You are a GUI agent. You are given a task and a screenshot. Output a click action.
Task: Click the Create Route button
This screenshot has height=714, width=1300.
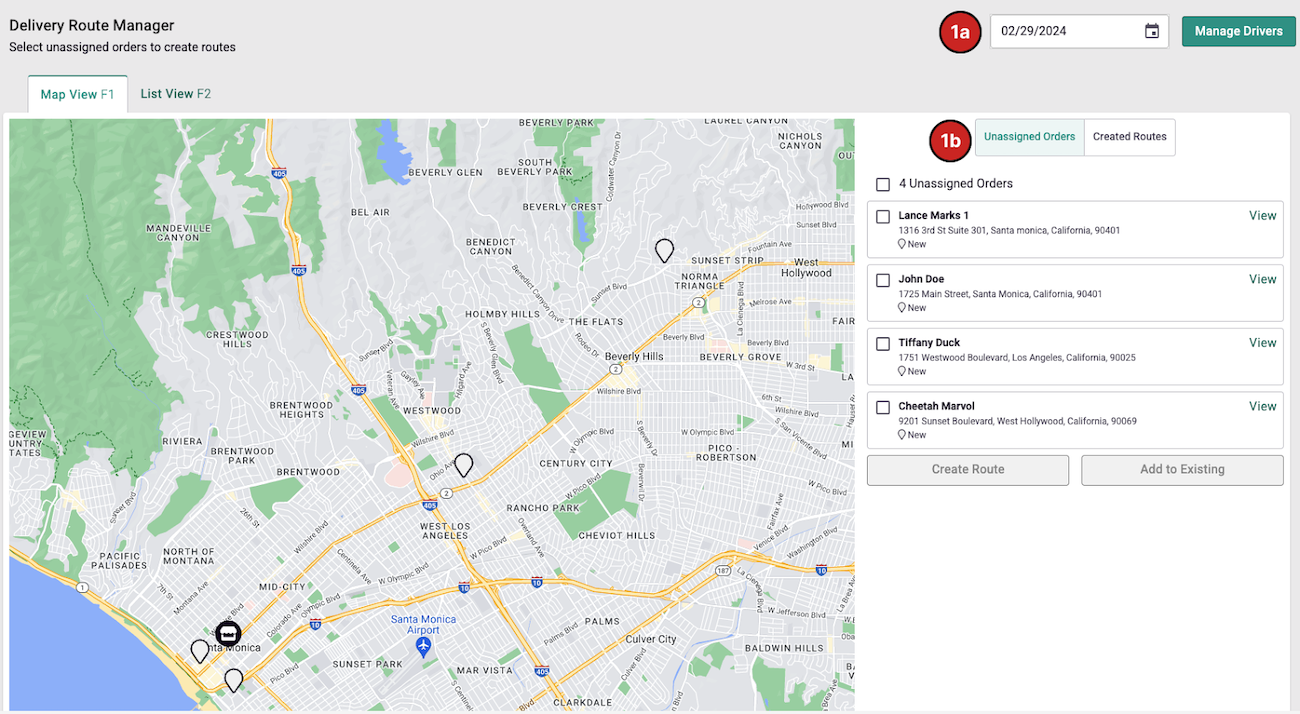coord(968,470)
